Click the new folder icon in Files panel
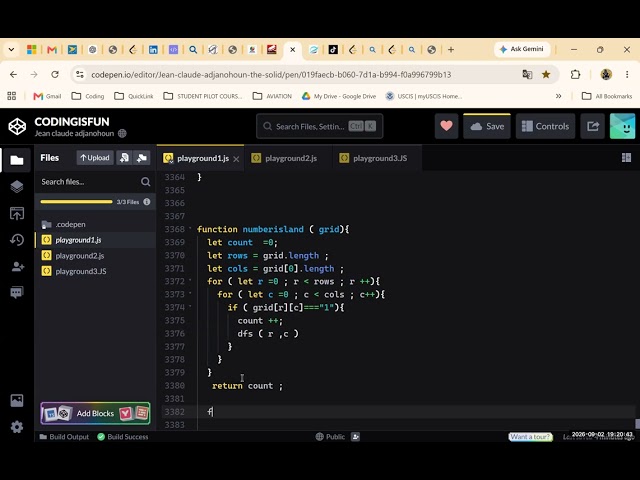This screenshot has height=480, width=640. pos(142,158)
